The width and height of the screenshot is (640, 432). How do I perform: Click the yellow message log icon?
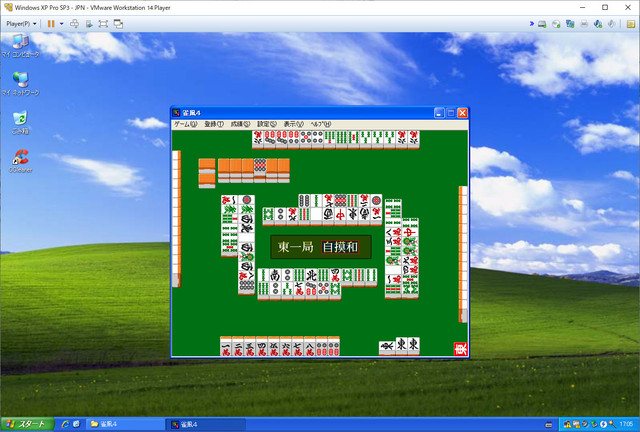[630, 24]
